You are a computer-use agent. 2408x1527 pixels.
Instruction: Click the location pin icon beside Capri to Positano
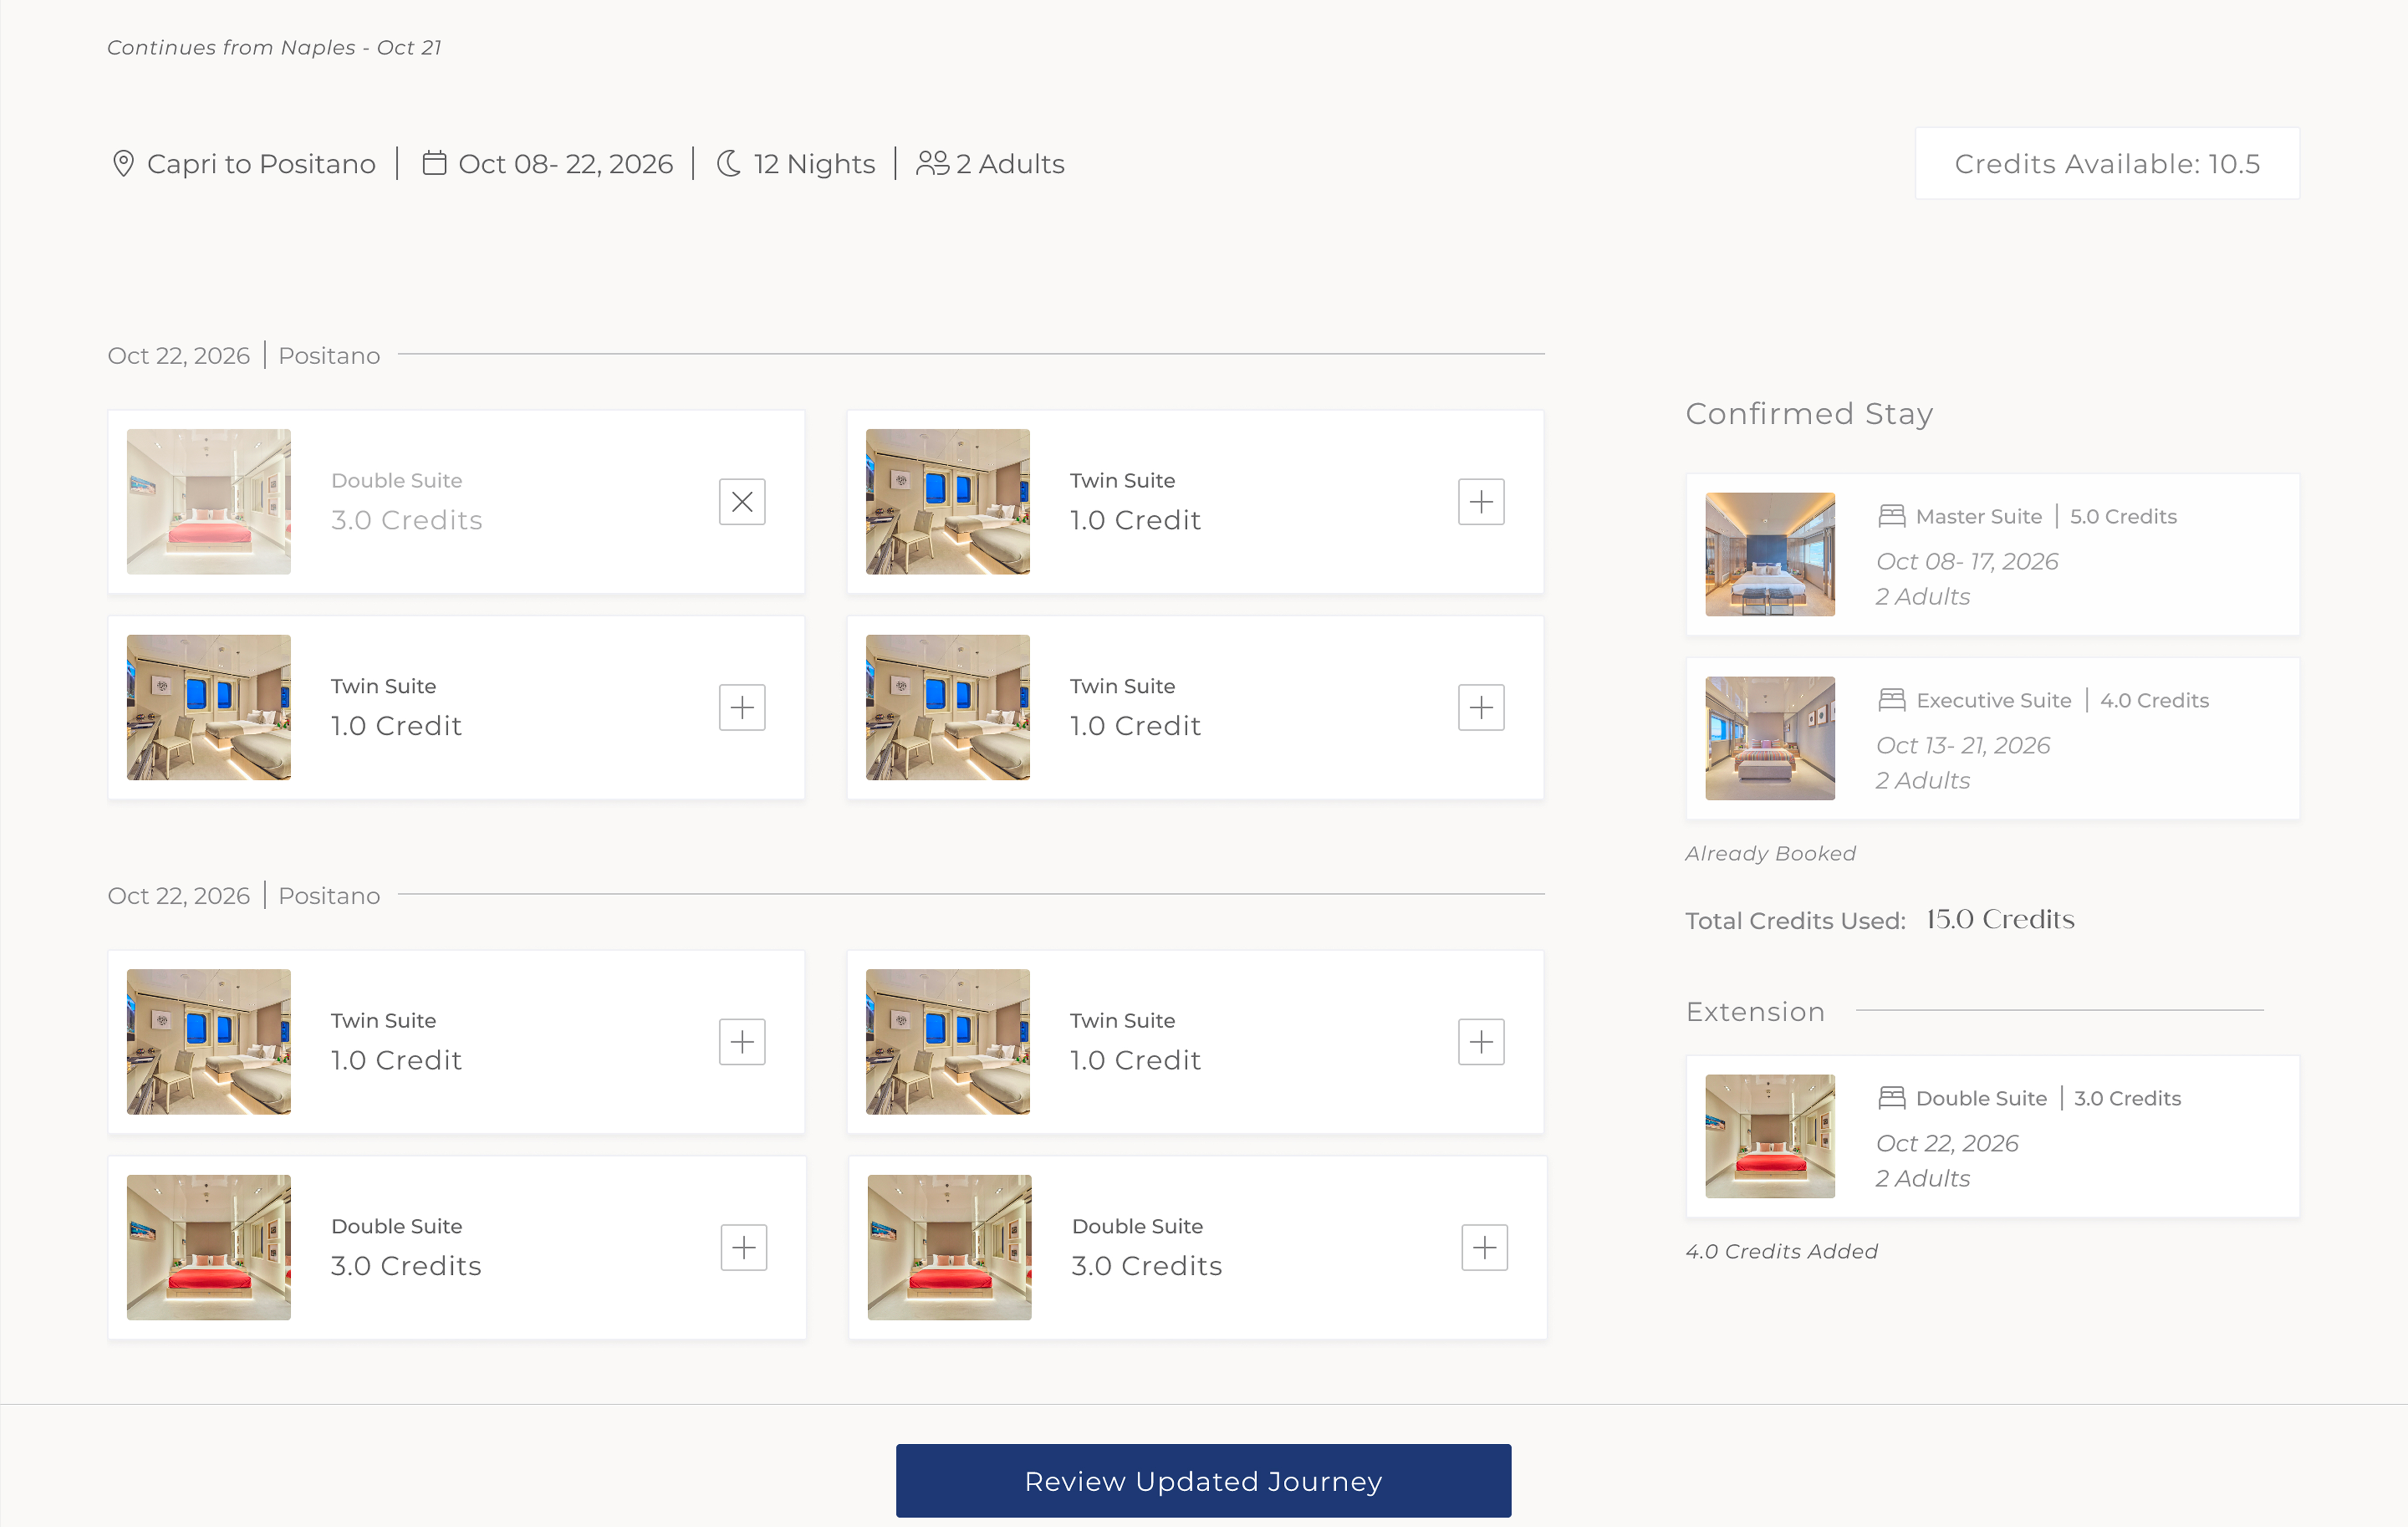pyautogui.click(x=123, y=163)
